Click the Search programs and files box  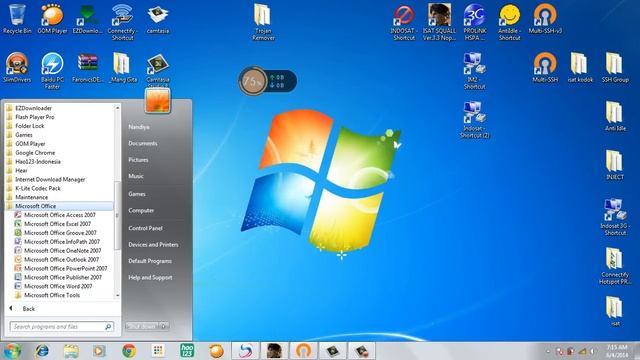point(62,327)
